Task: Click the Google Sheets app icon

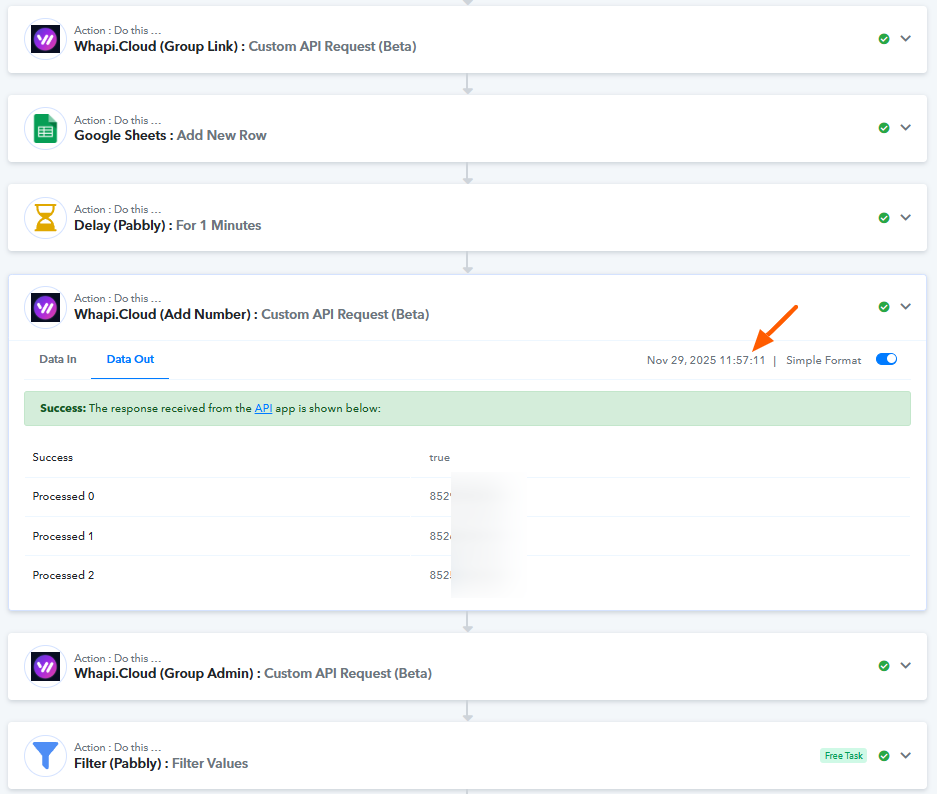Action: 45,128
